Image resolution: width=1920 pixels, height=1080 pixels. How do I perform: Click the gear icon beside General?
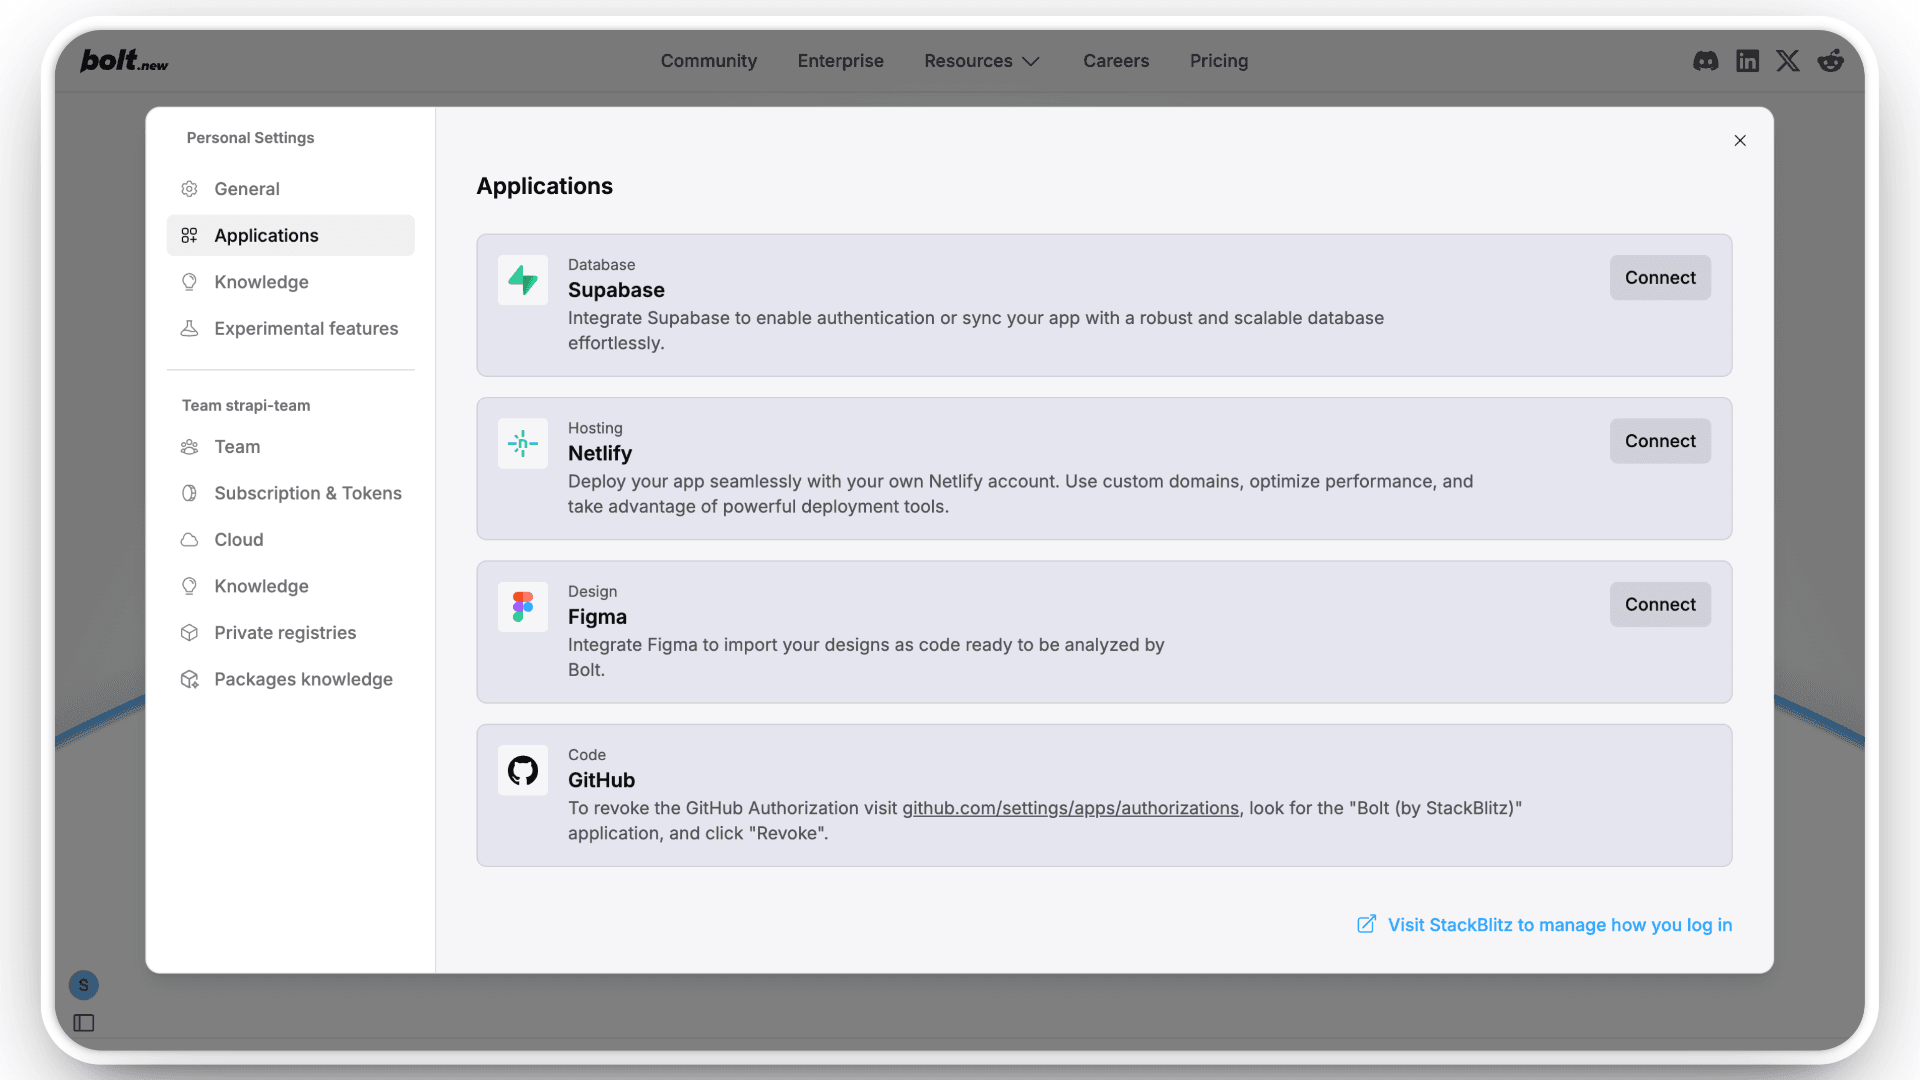[189, 189]
